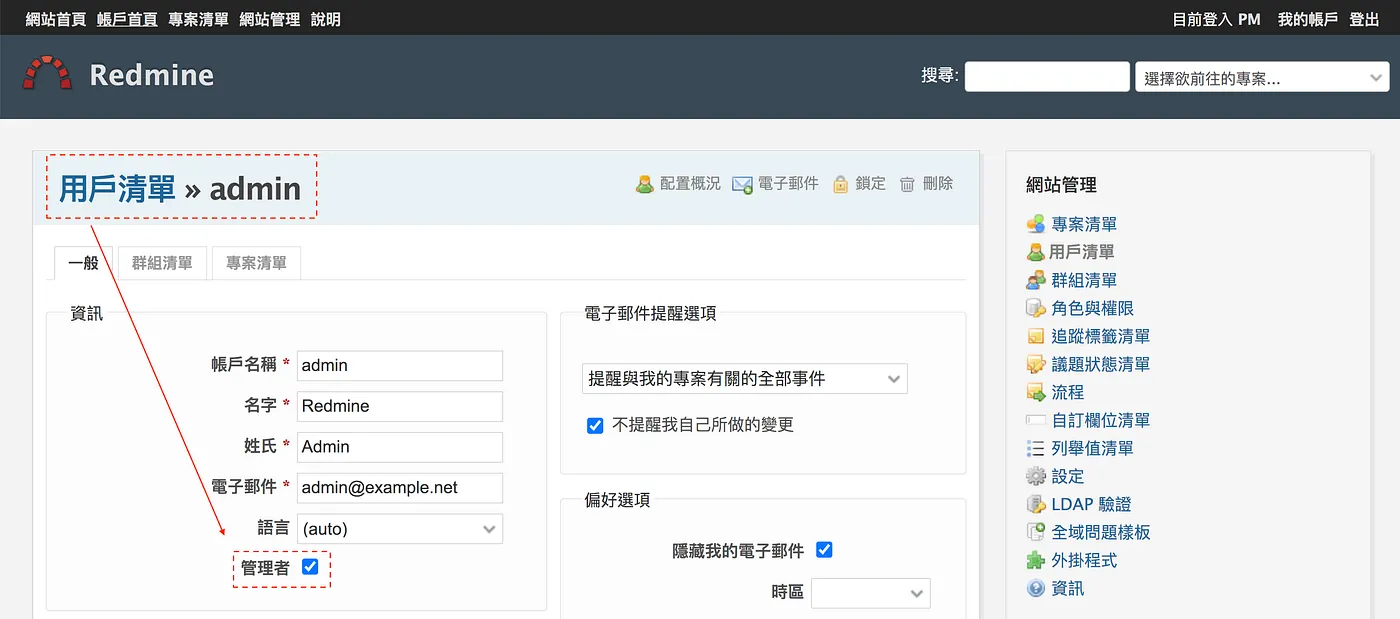Click the Redmine logo icon
Screen dimensions: 1400x619
coord(48,74)
